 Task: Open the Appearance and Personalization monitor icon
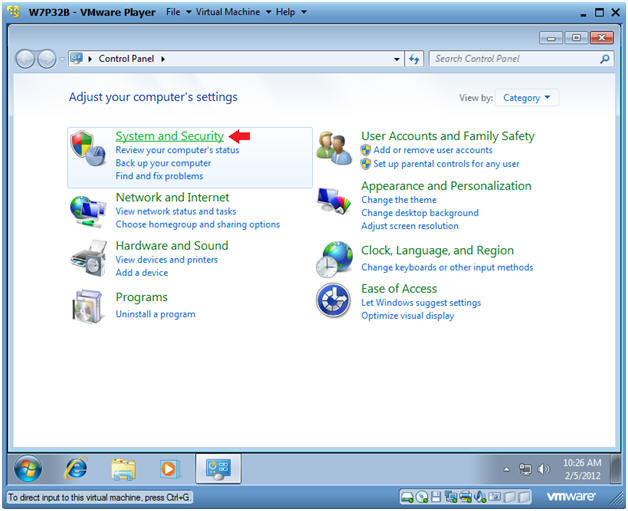334,200
